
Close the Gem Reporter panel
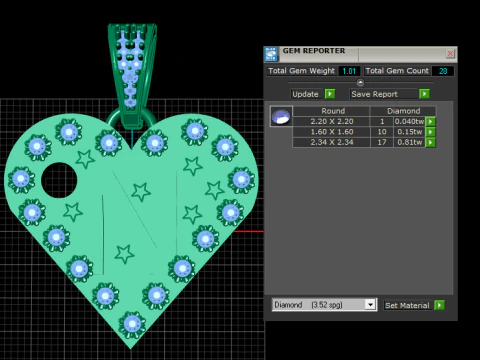click(x=450, y=54)
